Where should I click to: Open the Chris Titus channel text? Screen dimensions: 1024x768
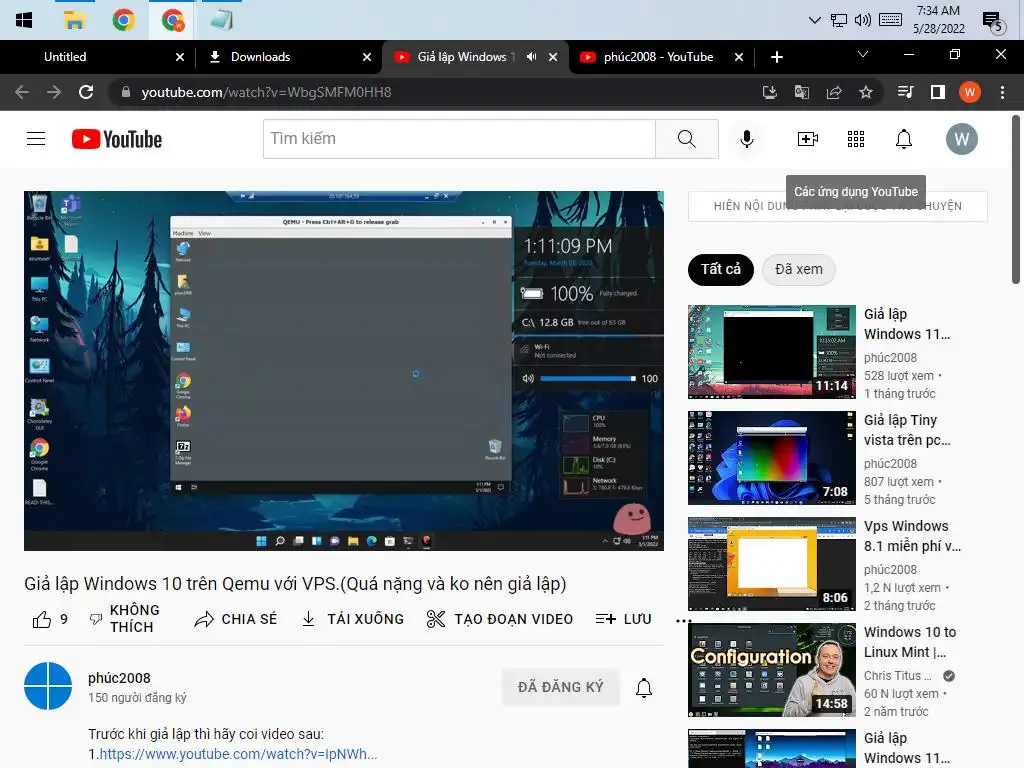click(898, 675)
